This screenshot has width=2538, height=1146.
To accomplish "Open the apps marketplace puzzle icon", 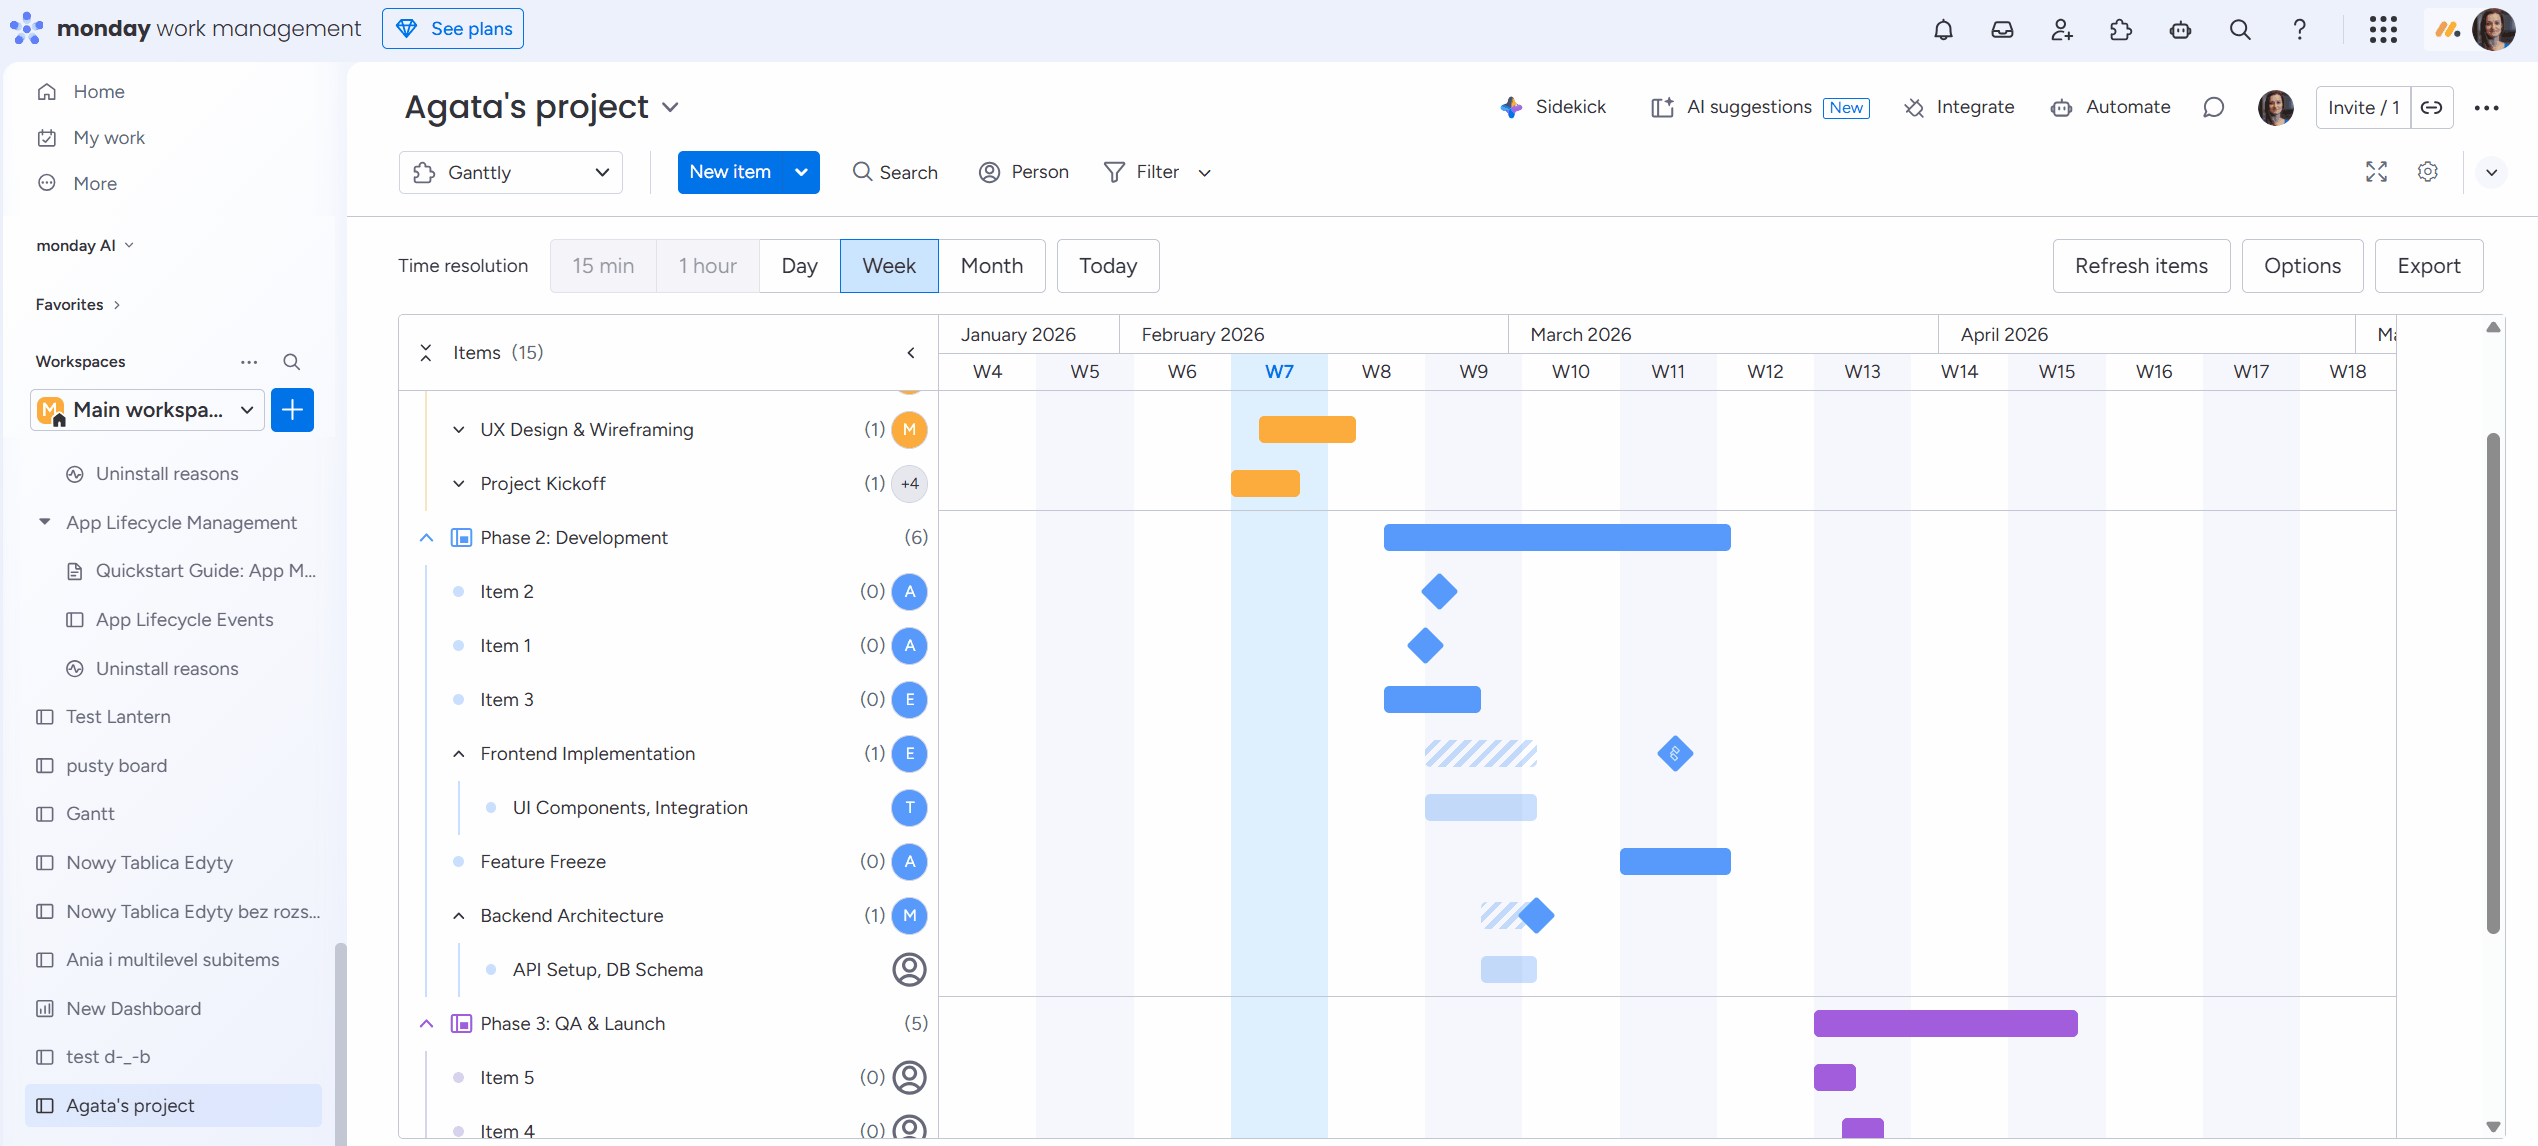I will coord(2121,29).
